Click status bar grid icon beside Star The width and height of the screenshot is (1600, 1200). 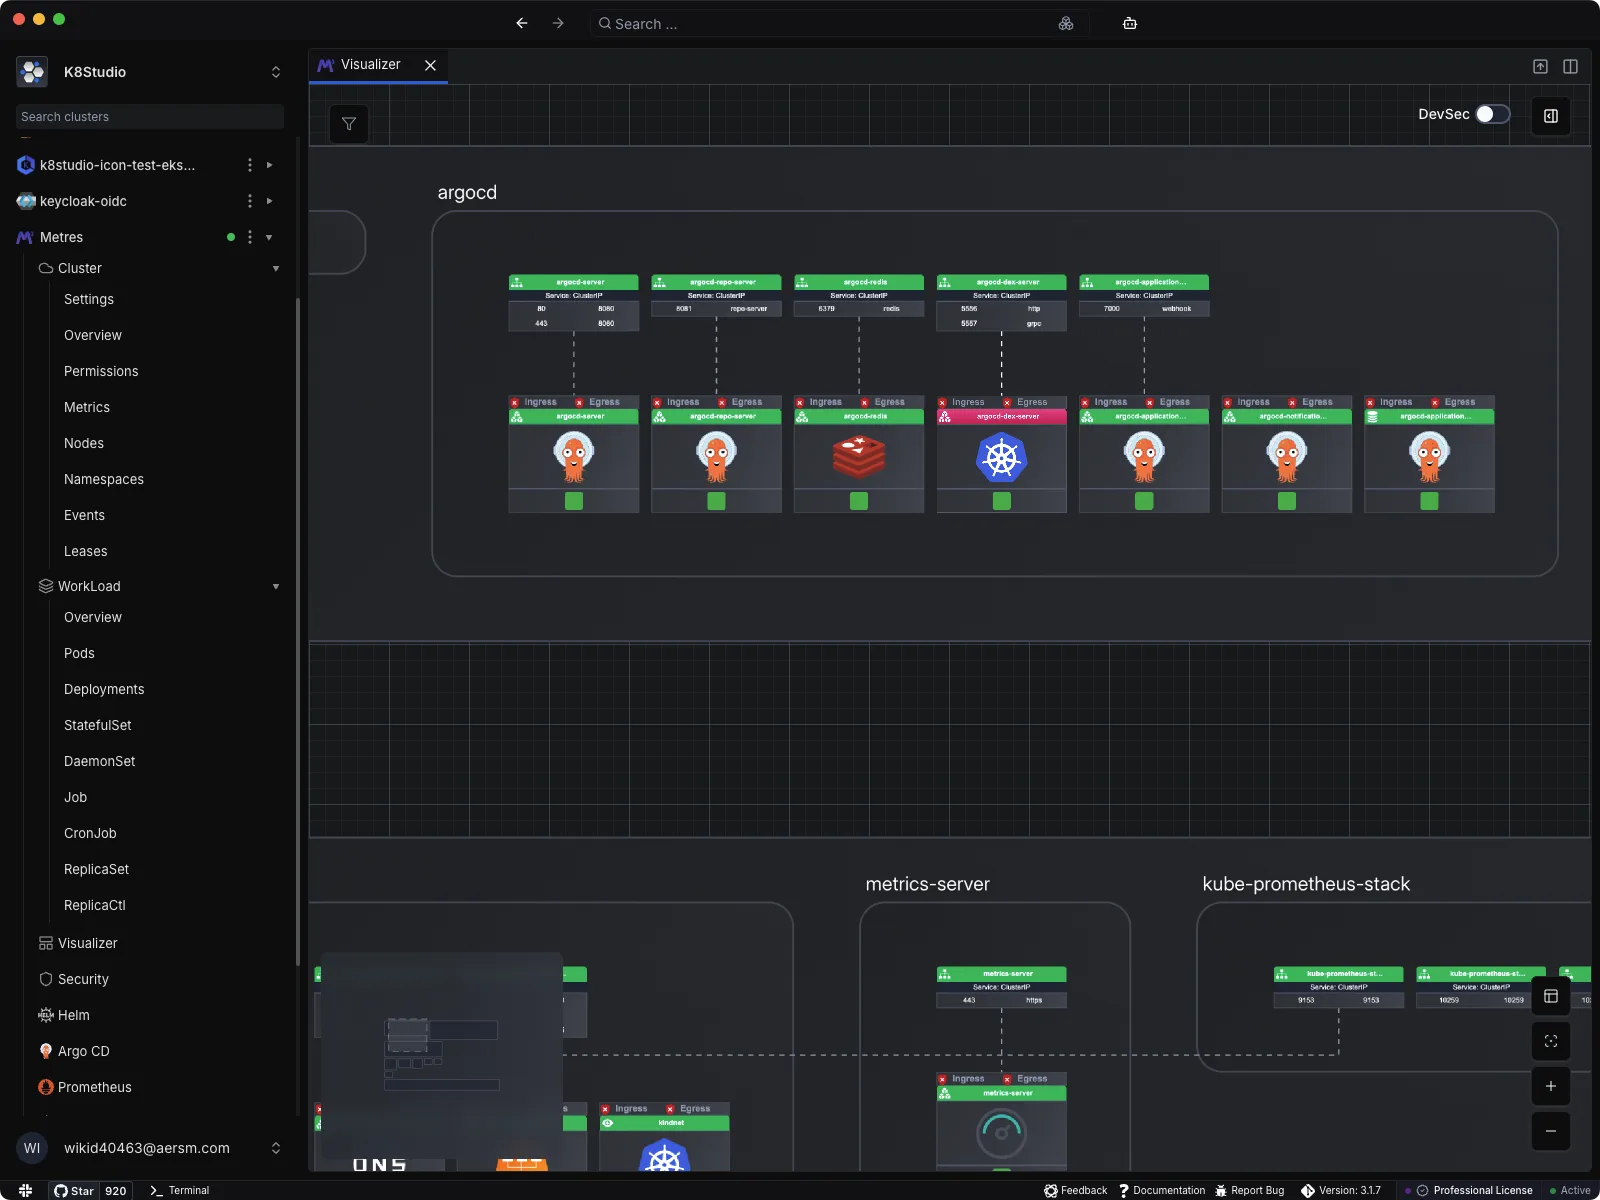[25, 1190]
